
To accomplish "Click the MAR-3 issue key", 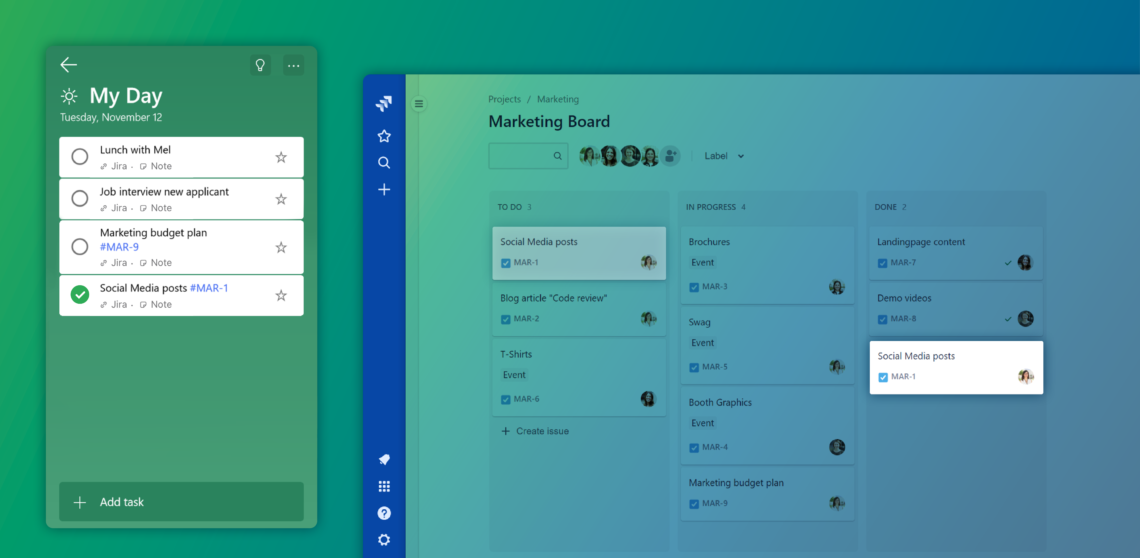I will point(715,287).
